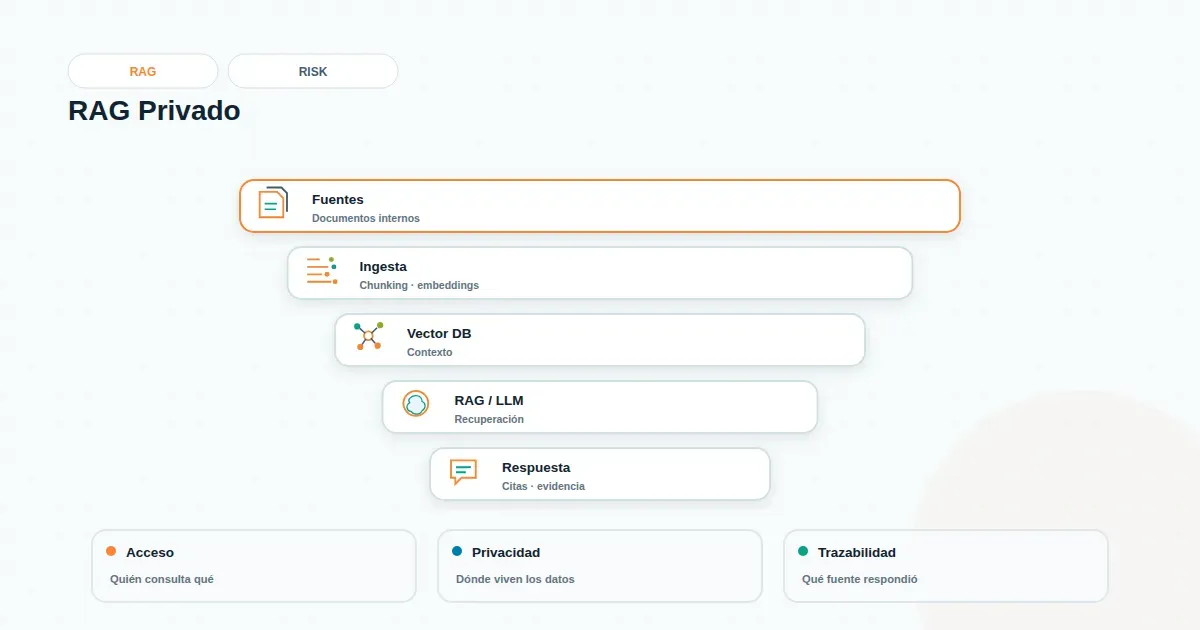This screenshot has width=1200, height=630.
Task: Open the Privacidad info card
Action: pos(600,566)
